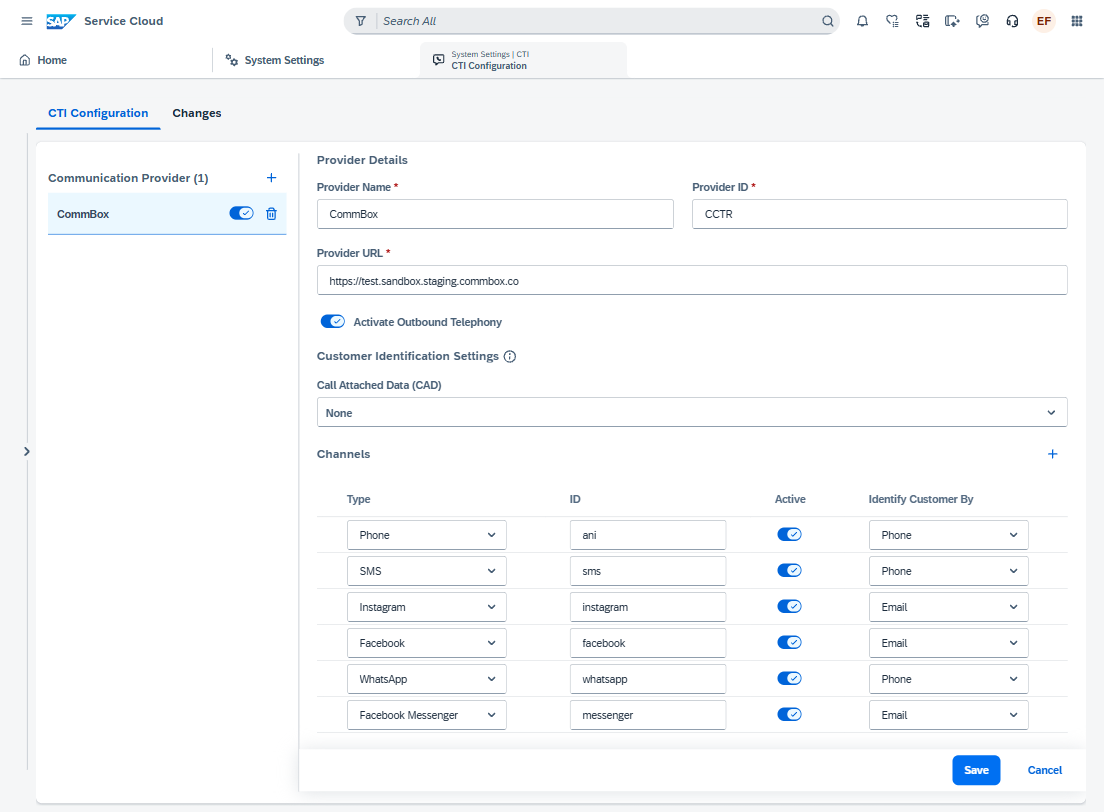Toggle Active switch for whatsapp channel
Image resolution: width=1104 pixels, height=812 pixels.
click(x=789, y=678)
